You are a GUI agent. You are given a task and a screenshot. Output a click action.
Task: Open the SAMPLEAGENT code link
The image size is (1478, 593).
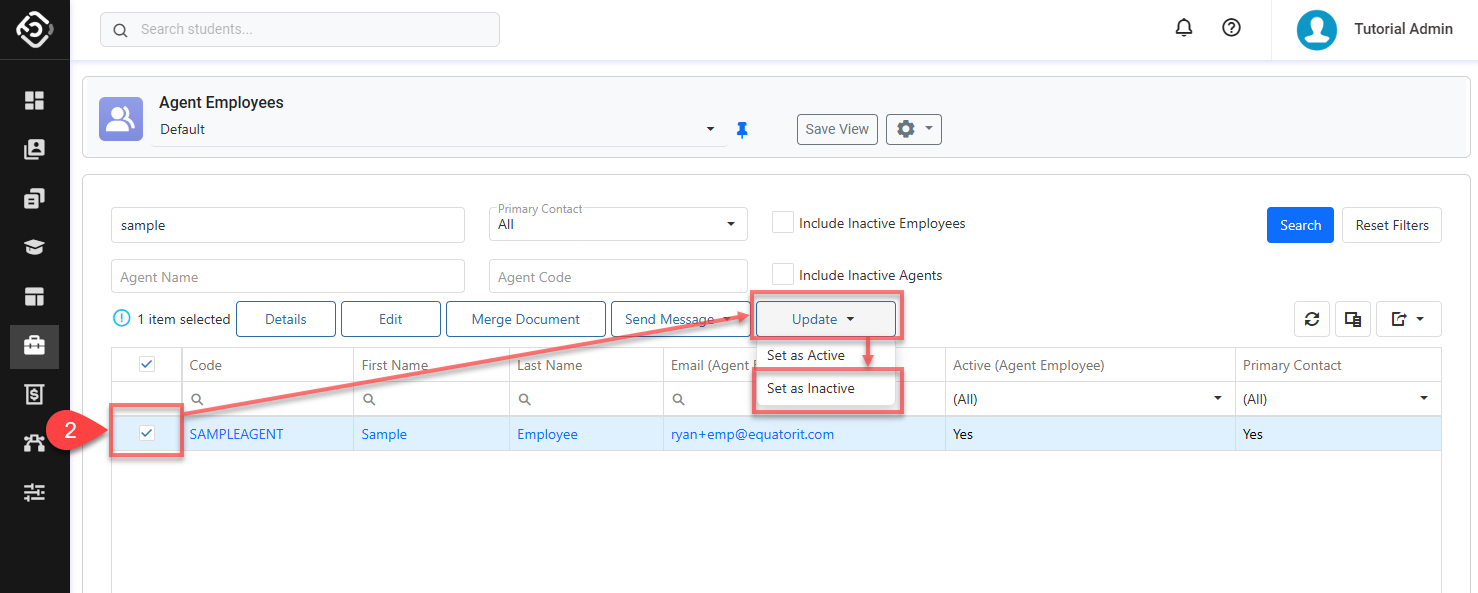236,434
